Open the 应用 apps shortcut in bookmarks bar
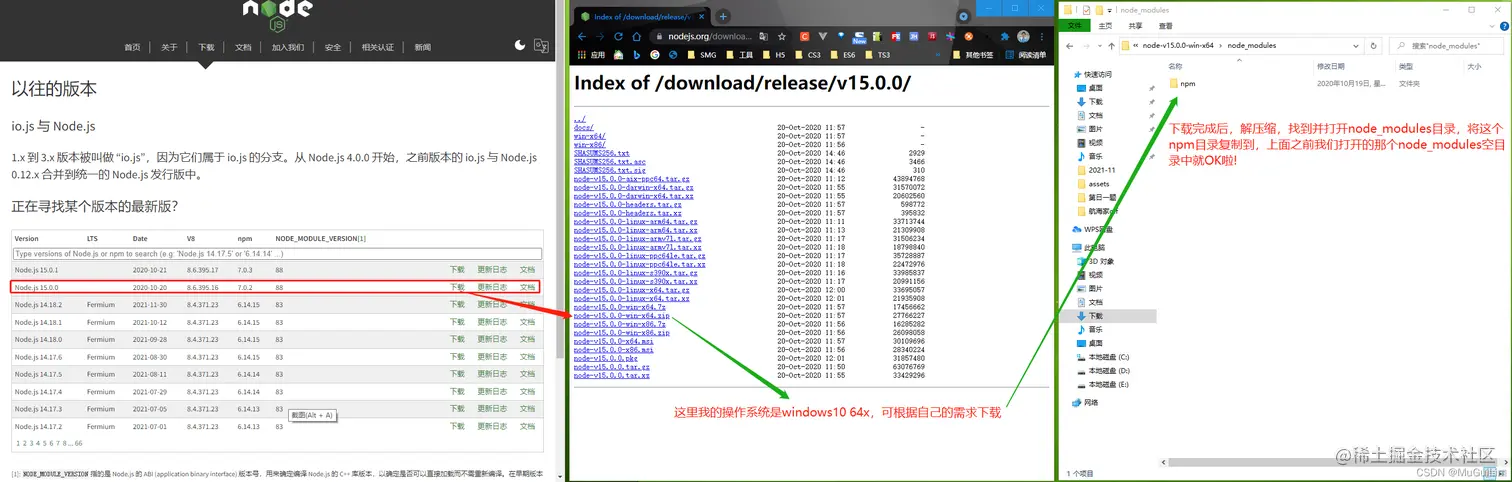1512x482 pixels. (592, 55)
